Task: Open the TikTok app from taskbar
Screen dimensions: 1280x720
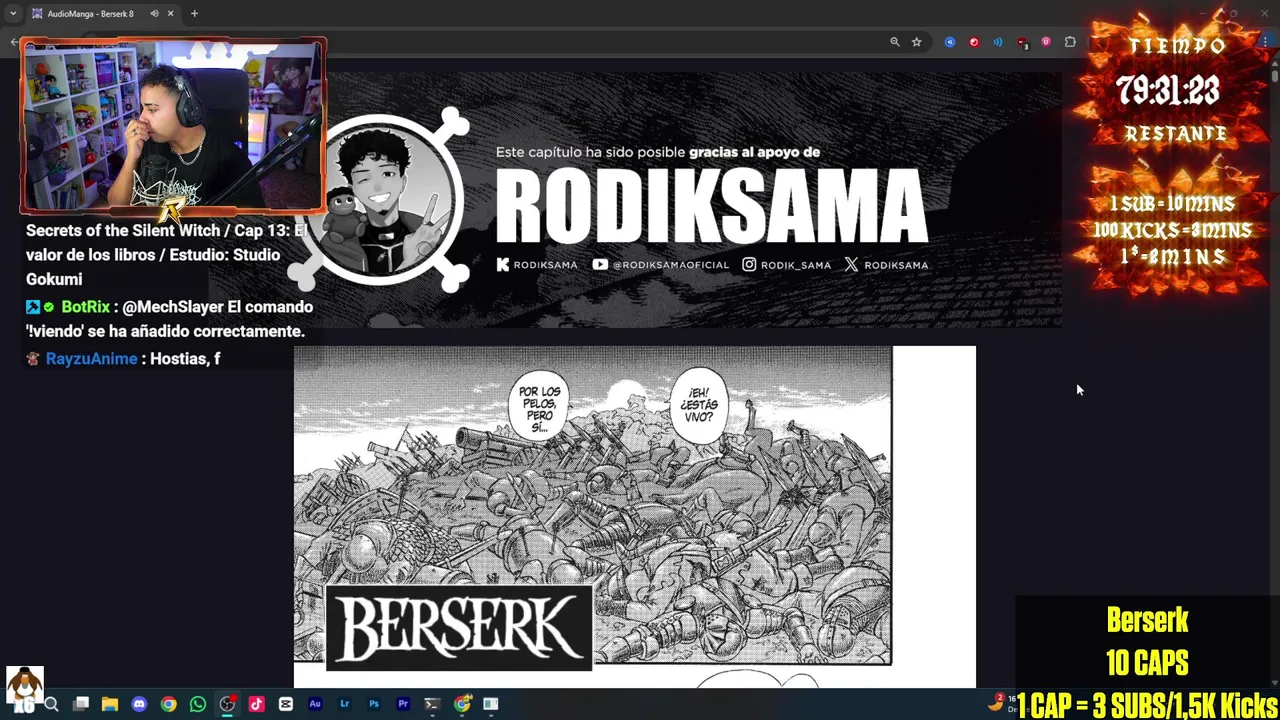Action: [256, 704]
